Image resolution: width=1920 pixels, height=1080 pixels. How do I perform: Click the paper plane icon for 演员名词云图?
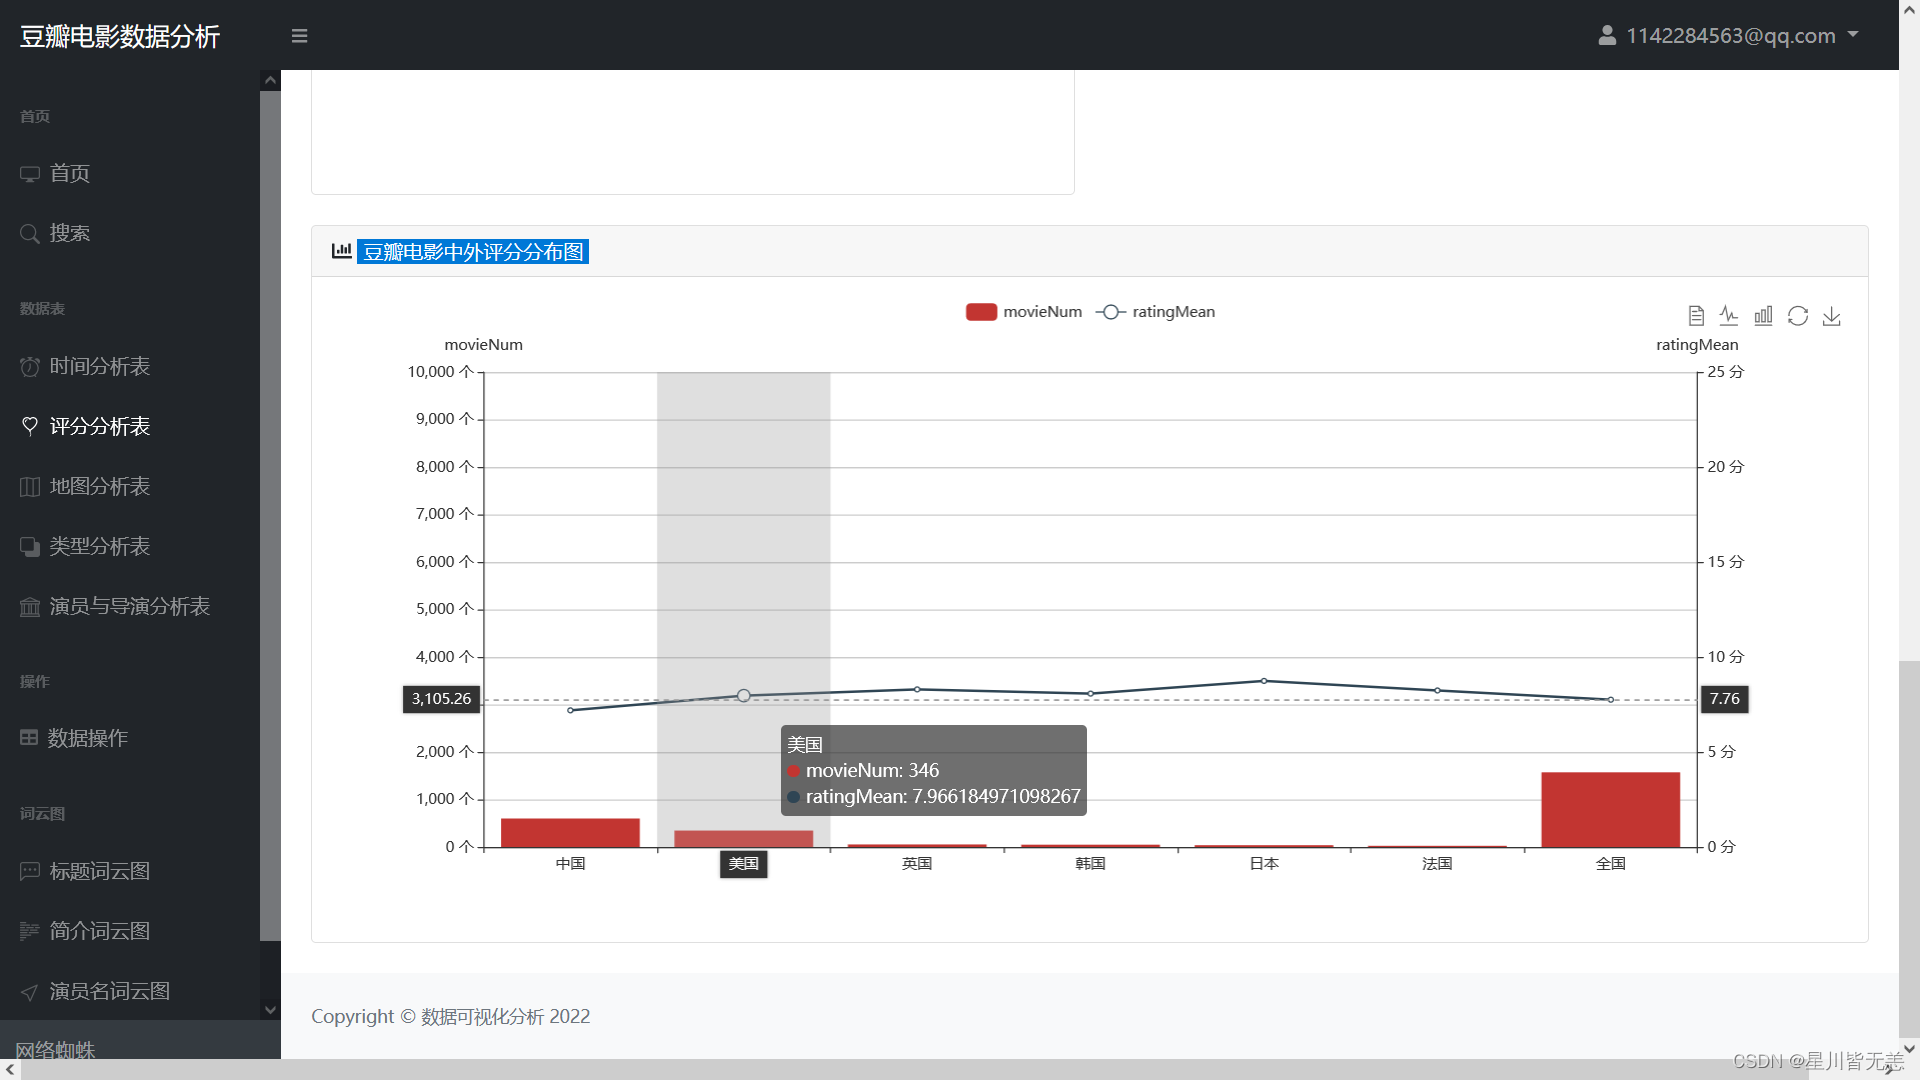pyautogui.click(x=30, y=992)
